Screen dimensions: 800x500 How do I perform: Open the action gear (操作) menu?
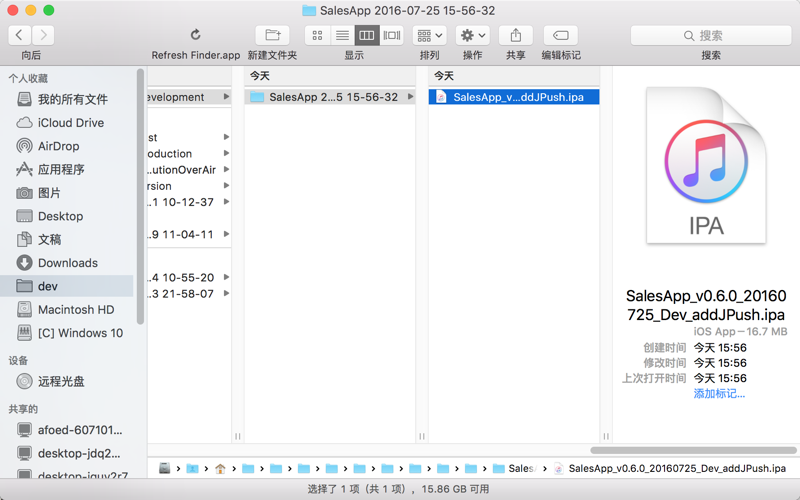(472, 35)
